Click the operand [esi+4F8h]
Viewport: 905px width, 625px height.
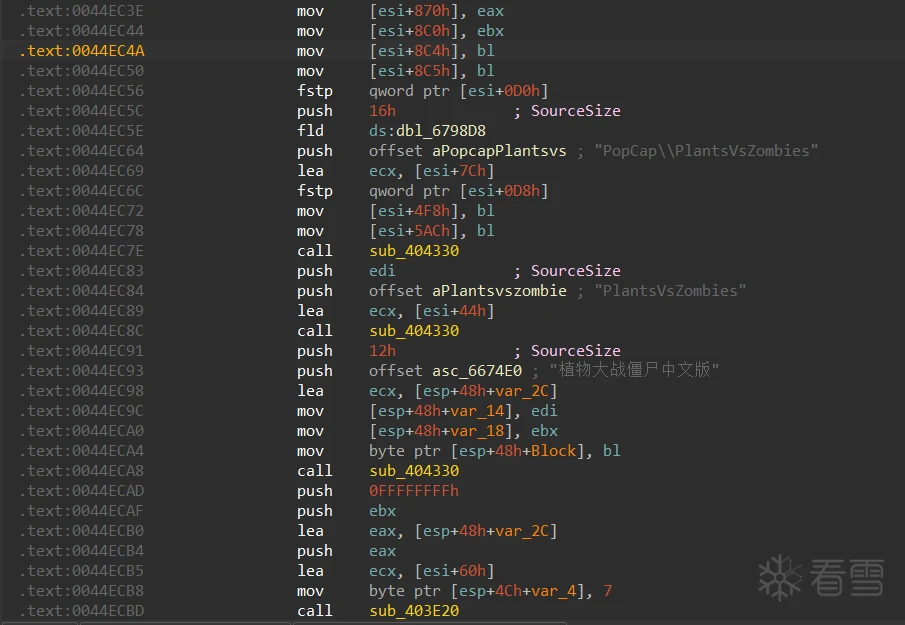click(x=414, y=211)
